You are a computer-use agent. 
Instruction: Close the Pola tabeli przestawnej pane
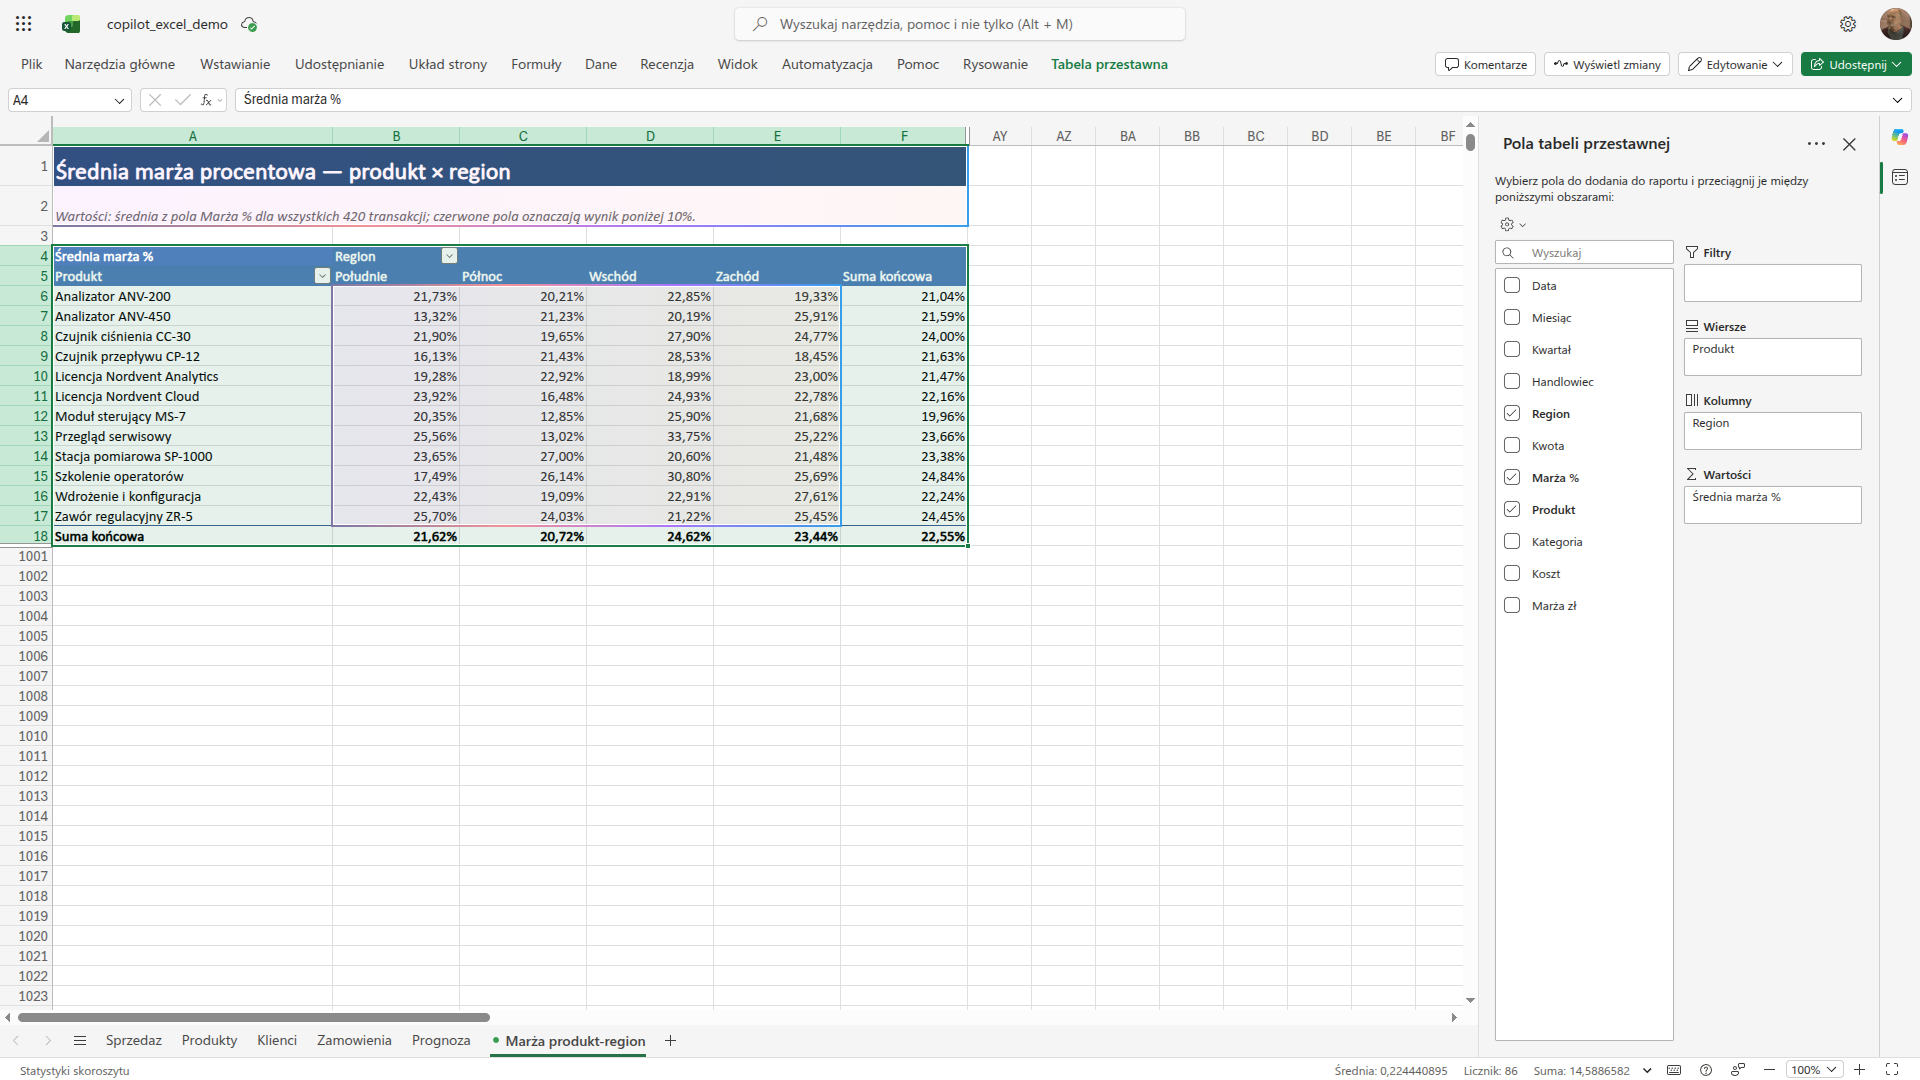1849,144
